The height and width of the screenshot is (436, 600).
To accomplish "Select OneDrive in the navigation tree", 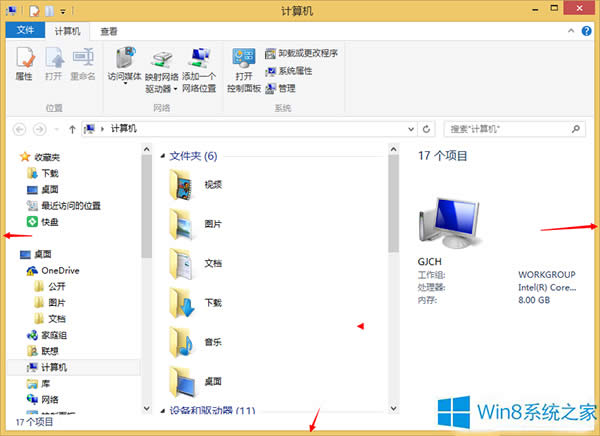I will click(53, 271).
